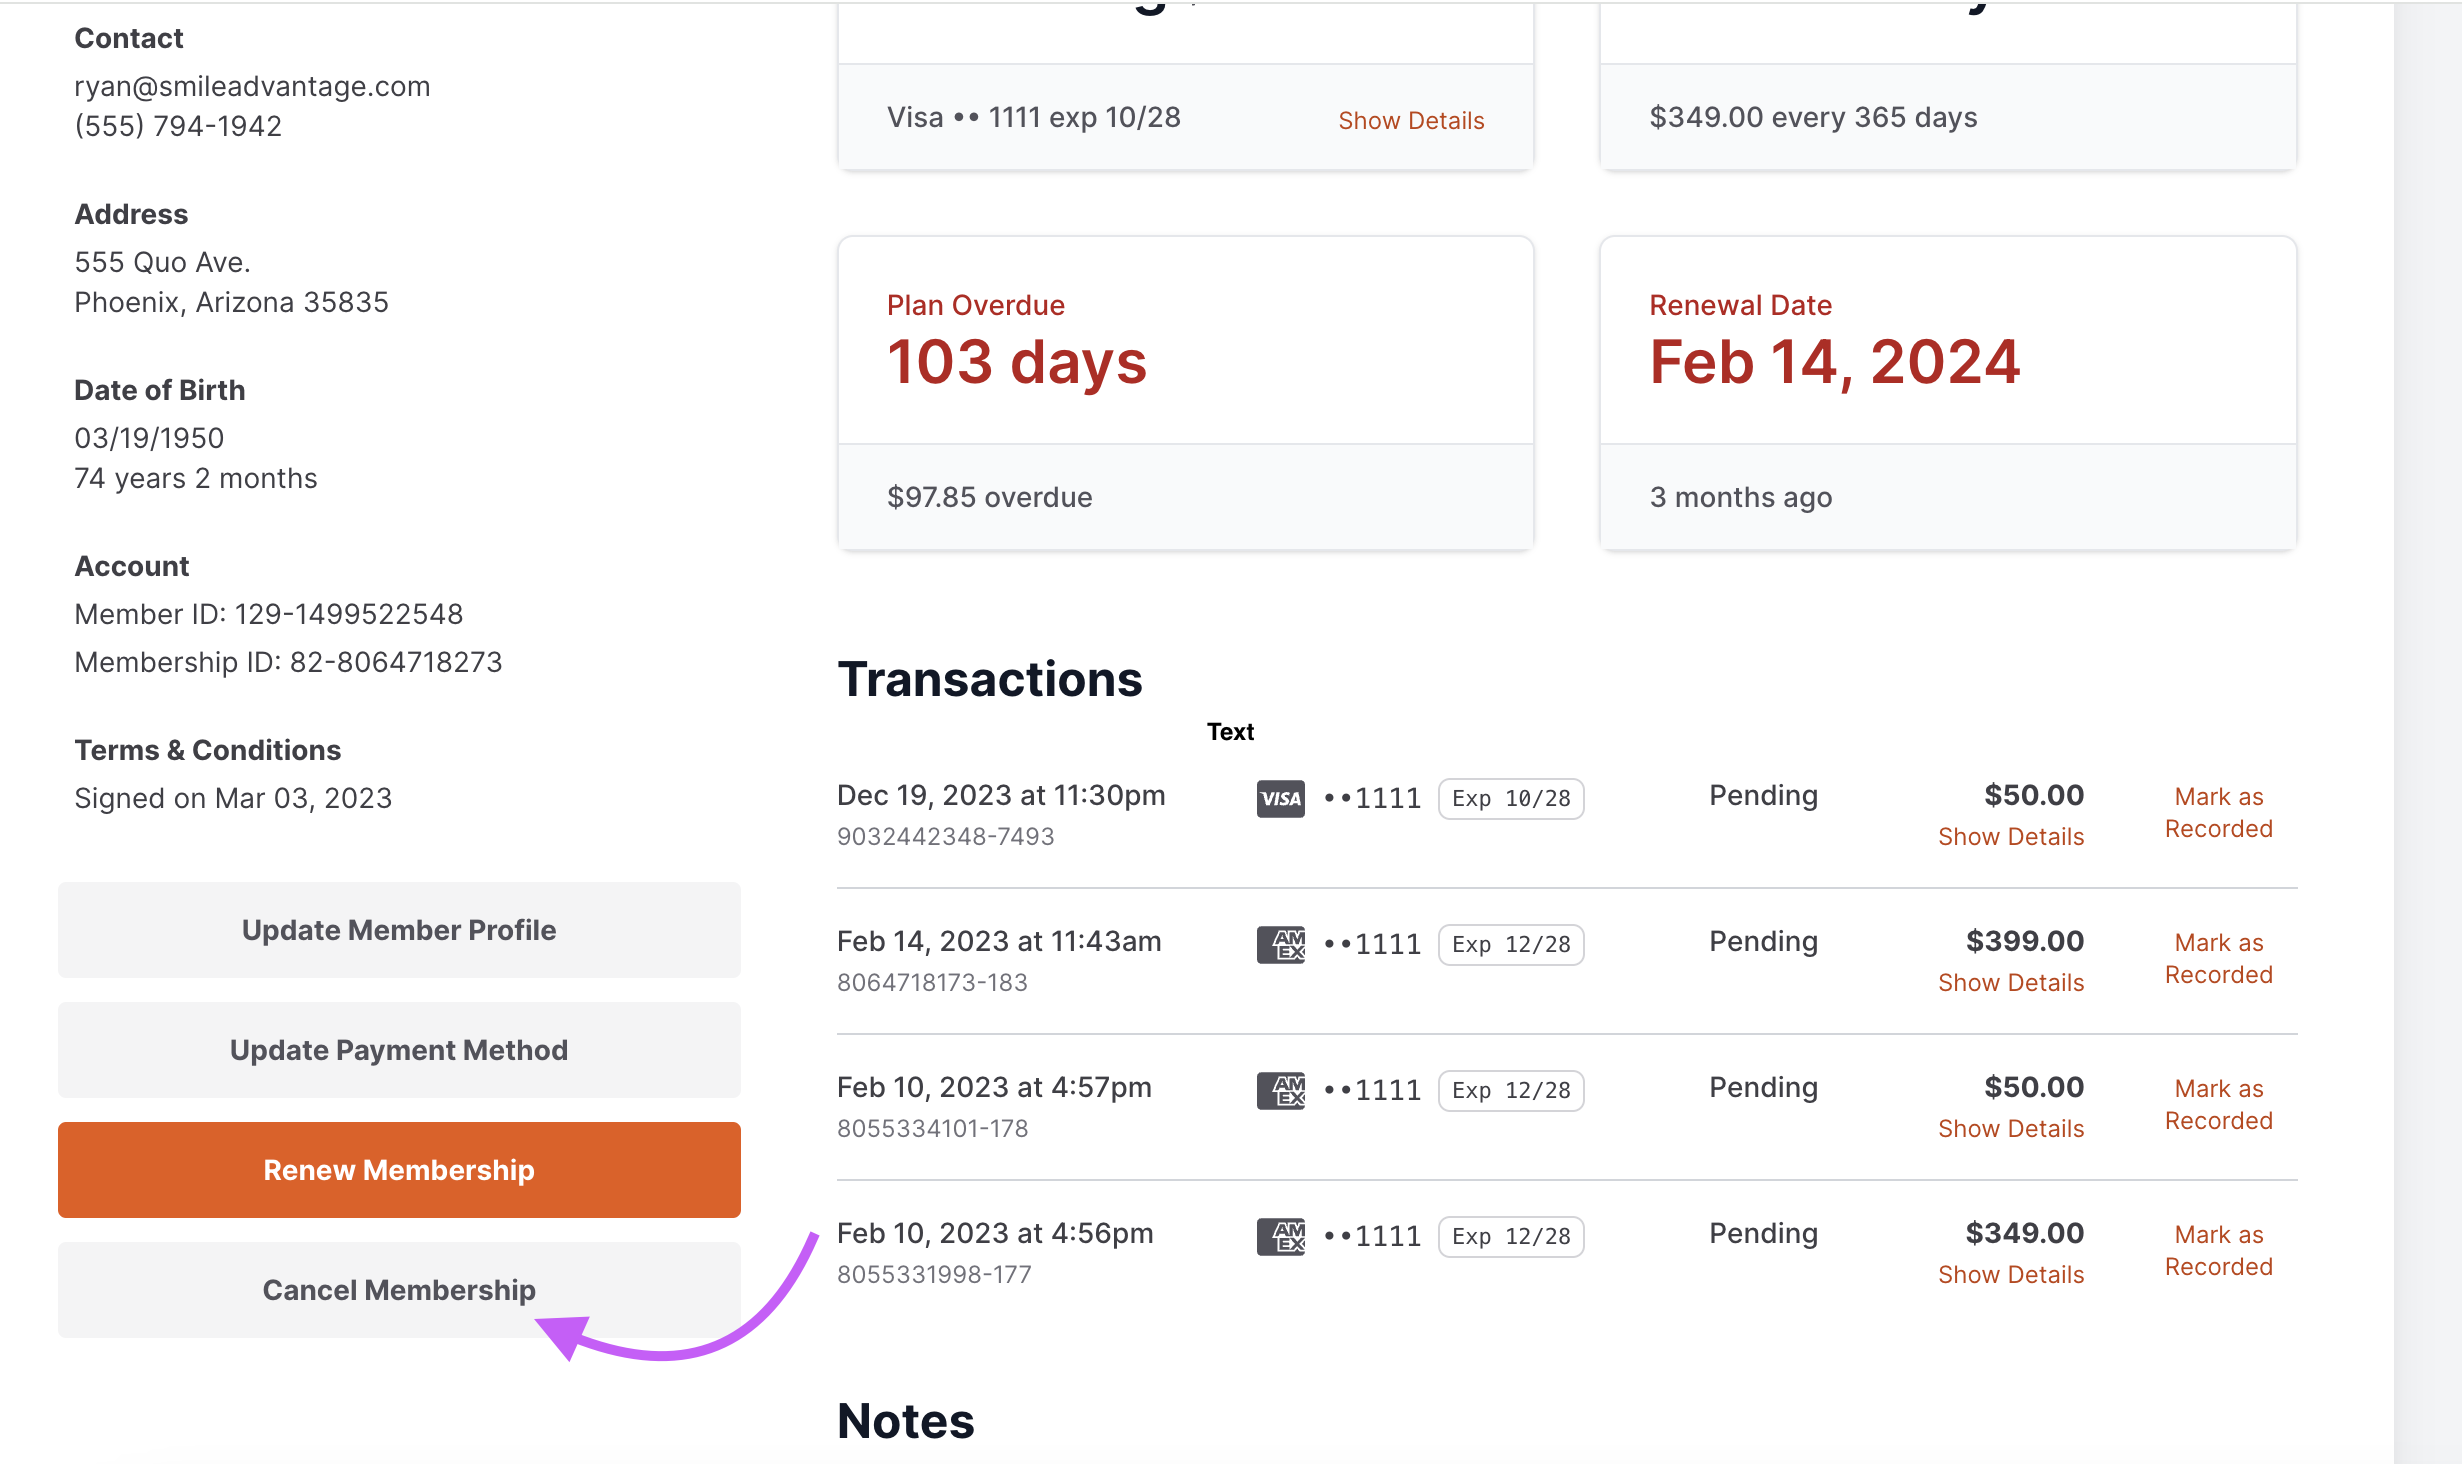The height and width of the screenshot is (1464, 2462).
Task: Click the Transactions heading
Action: pos(989,680)
